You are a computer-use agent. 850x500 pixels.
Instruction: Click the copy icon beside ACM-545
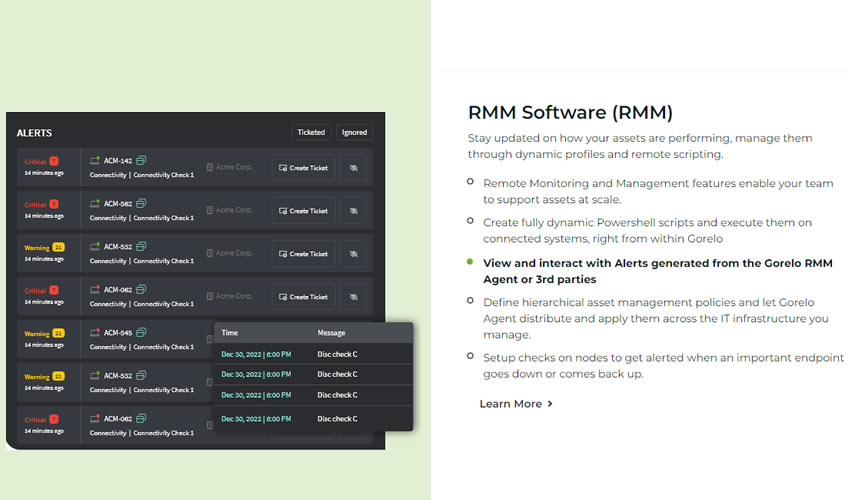[x=141, y=332]
